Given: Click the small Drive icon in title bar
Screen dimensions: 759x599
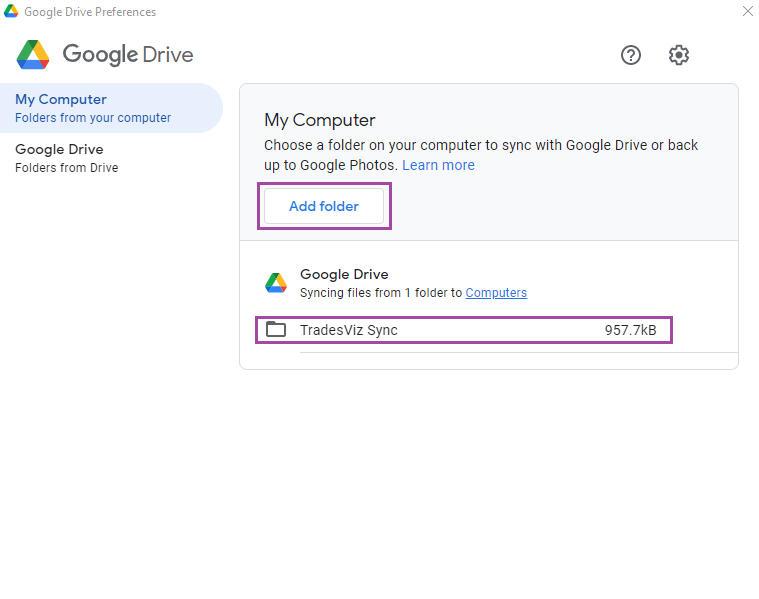Looking at the screenshot, I should 11,12.
